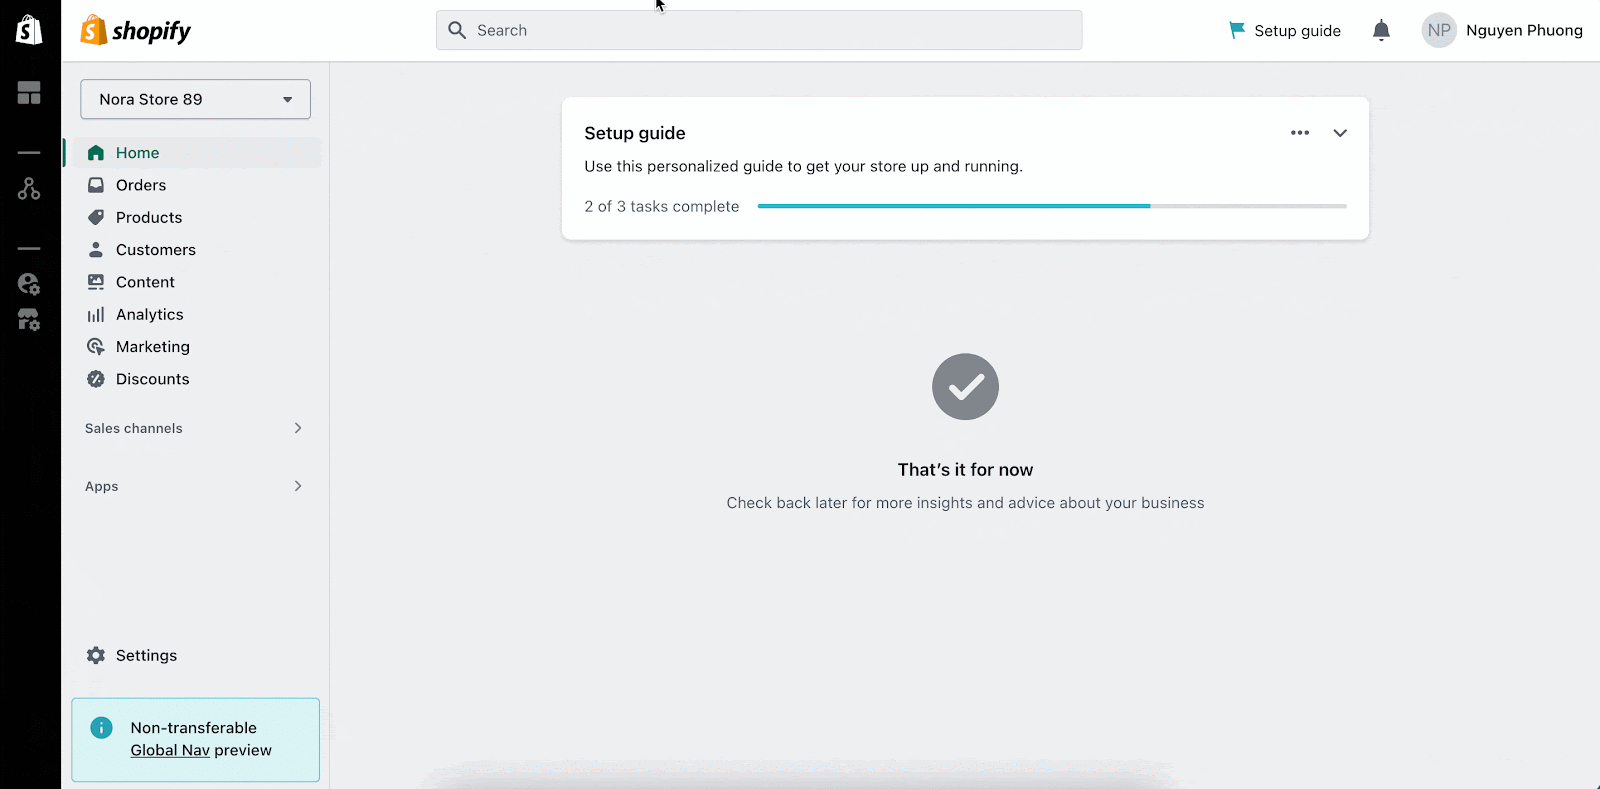This screenshot has width=1600, height=789.
Task: Open the Setup guide three-dot menu
Action: coord(1300,133)
